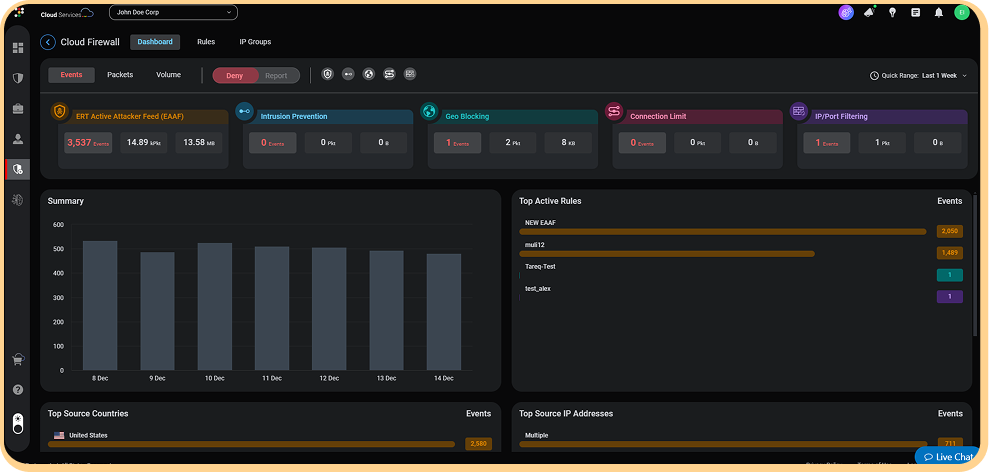Filter by Connection Limit icon in toolbar

click(389, 75)
